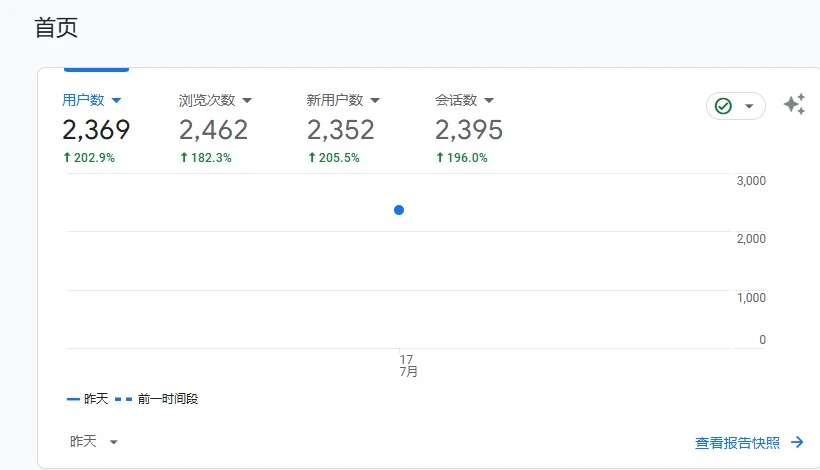The width and height of the screenshot is (820, 470).
Task: Click the green up arrow beside 182.3%
Action: pos(184,158)
